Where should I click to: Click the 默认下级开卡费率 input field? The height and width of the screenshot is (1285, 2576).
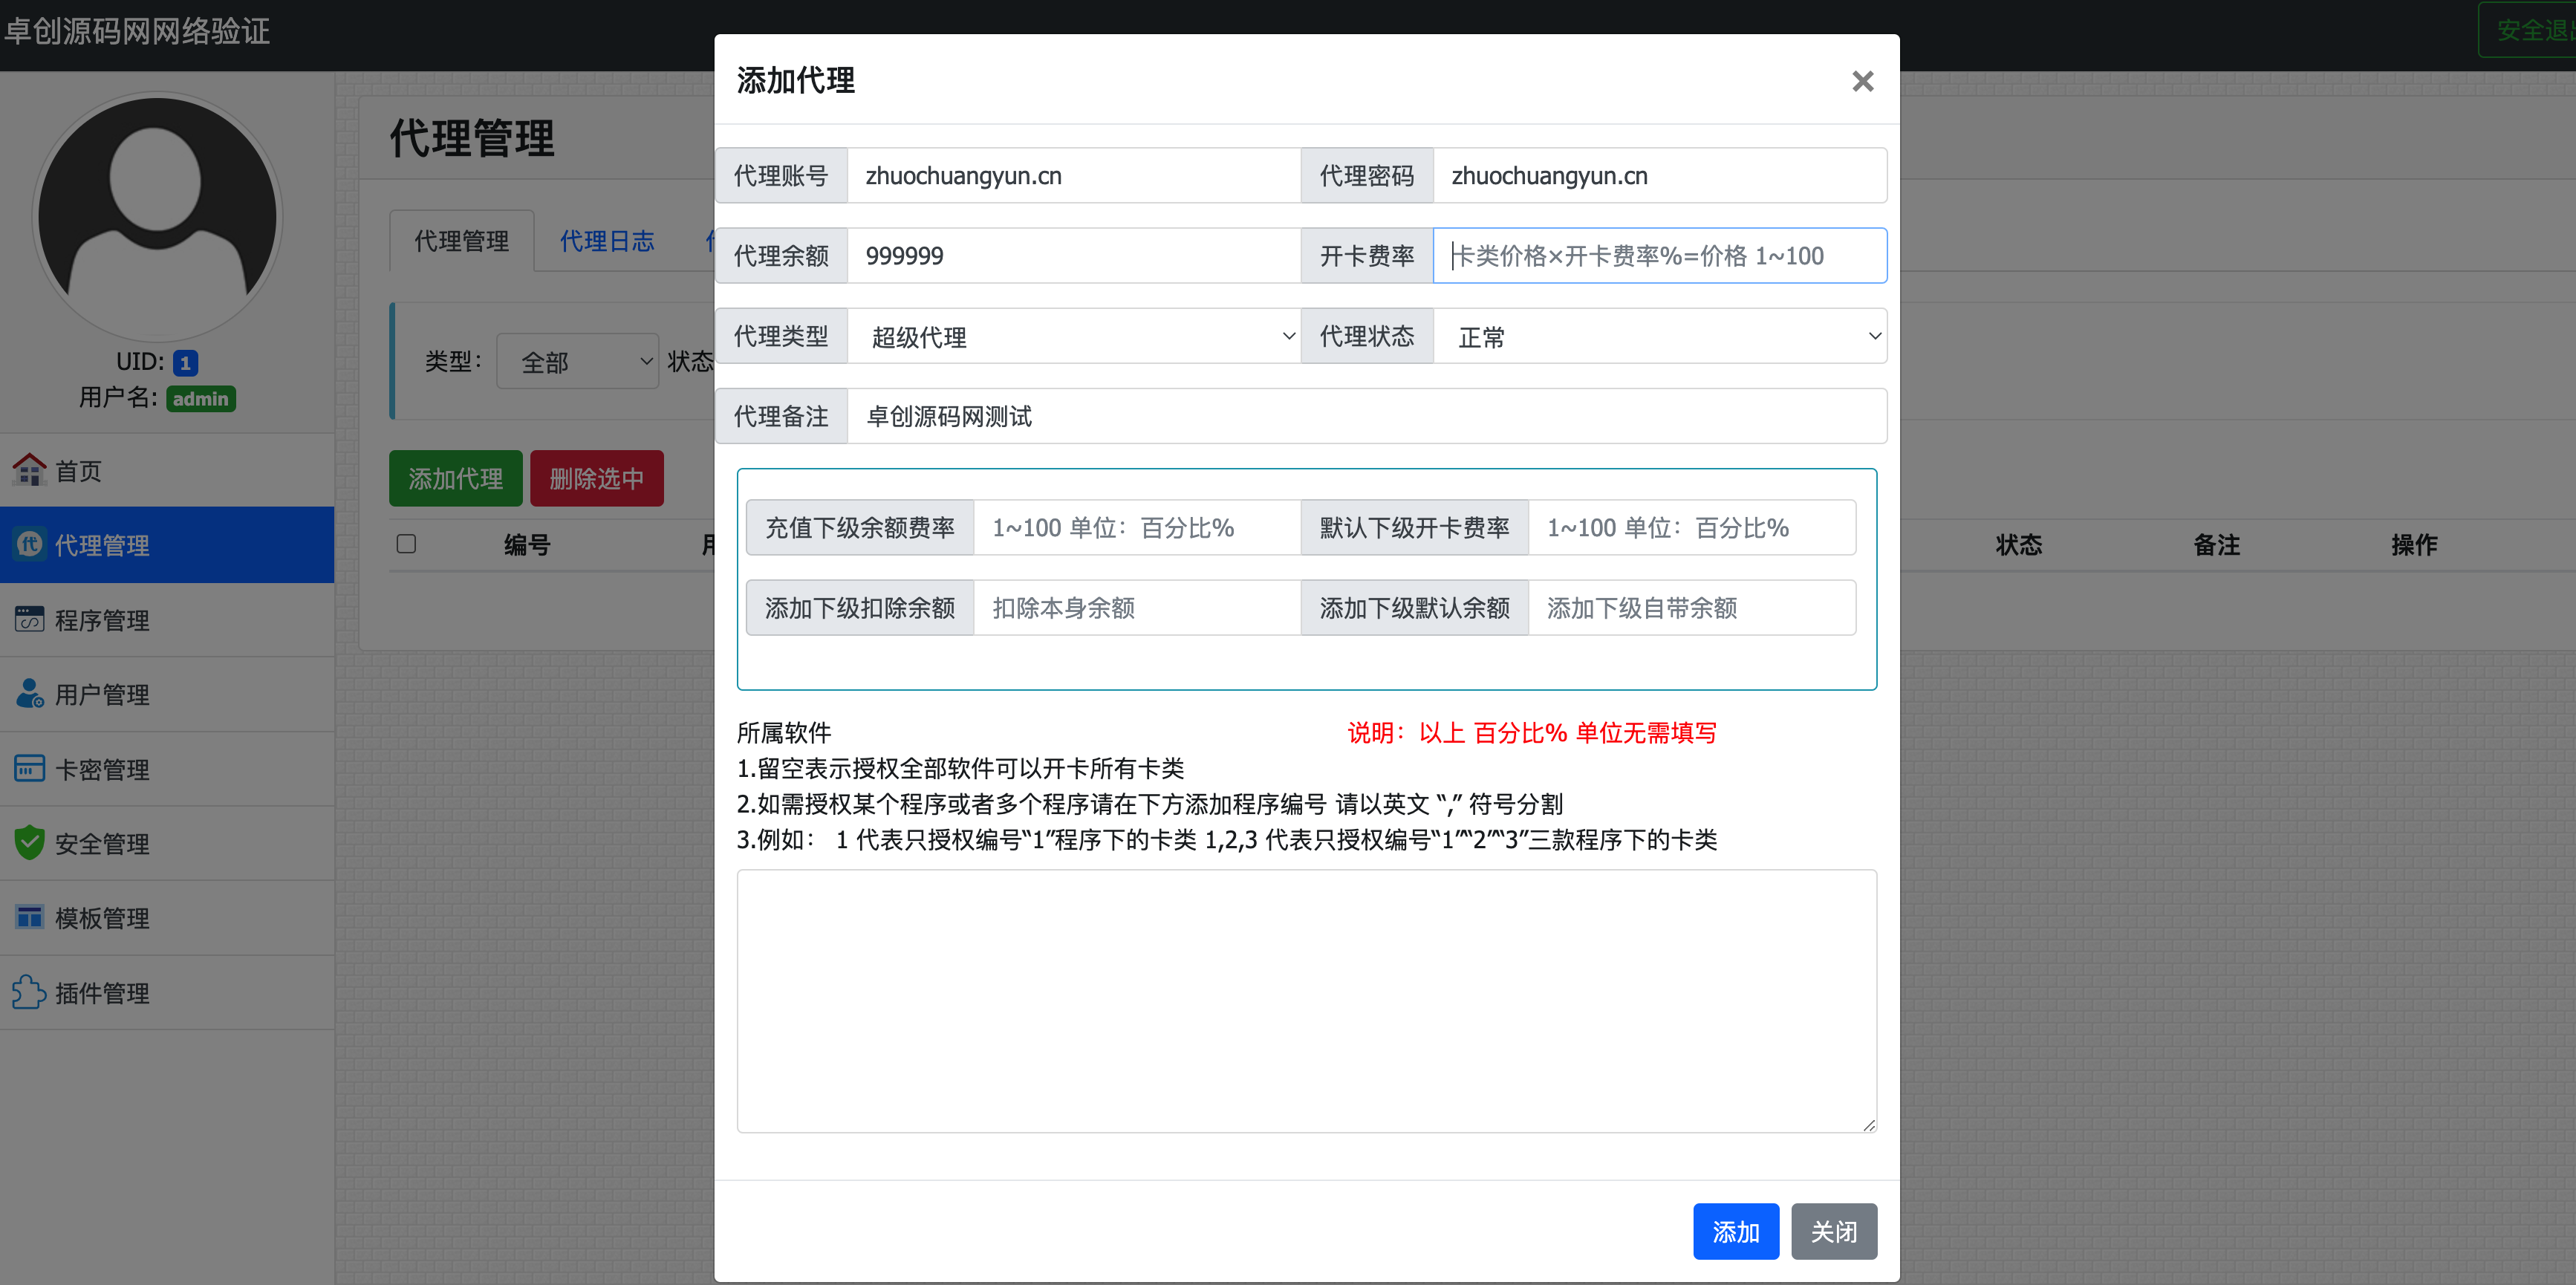click(x=1692, y=527)
